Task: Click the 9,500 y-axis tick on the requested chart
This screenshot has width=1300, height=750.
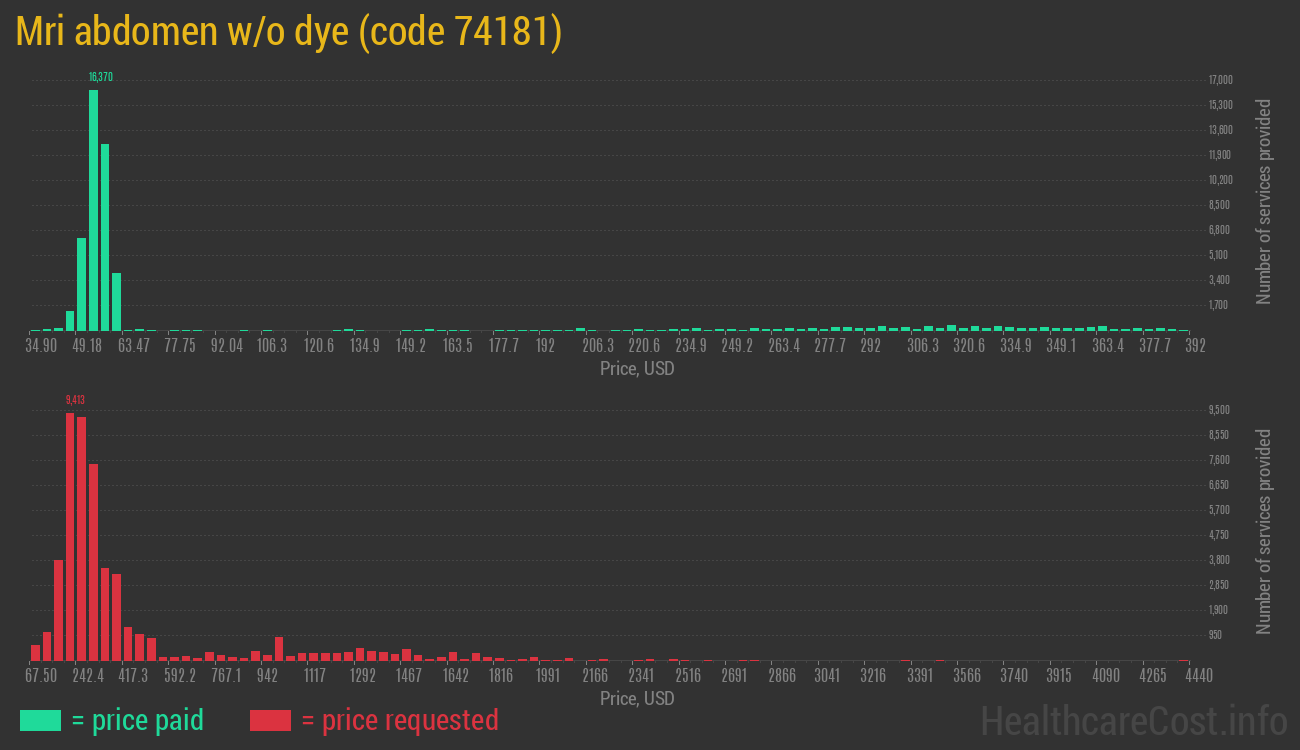Action: [x=1219, y=410]
